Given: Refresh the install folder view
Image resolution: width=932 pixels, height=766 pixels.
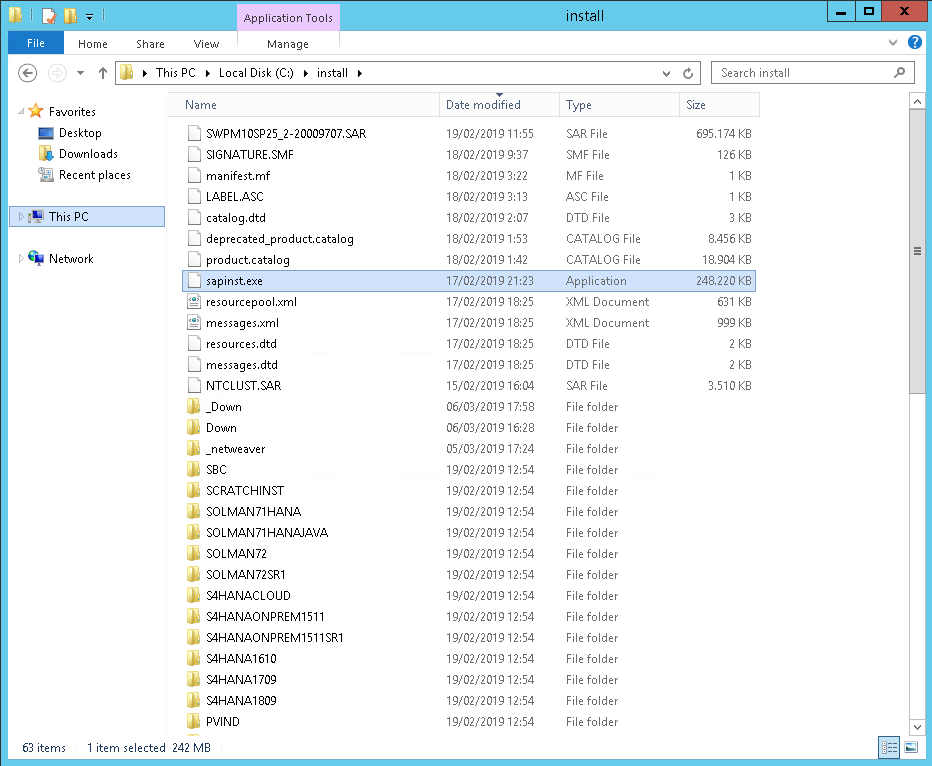Looking at the screenshot, I should point(688,73).
